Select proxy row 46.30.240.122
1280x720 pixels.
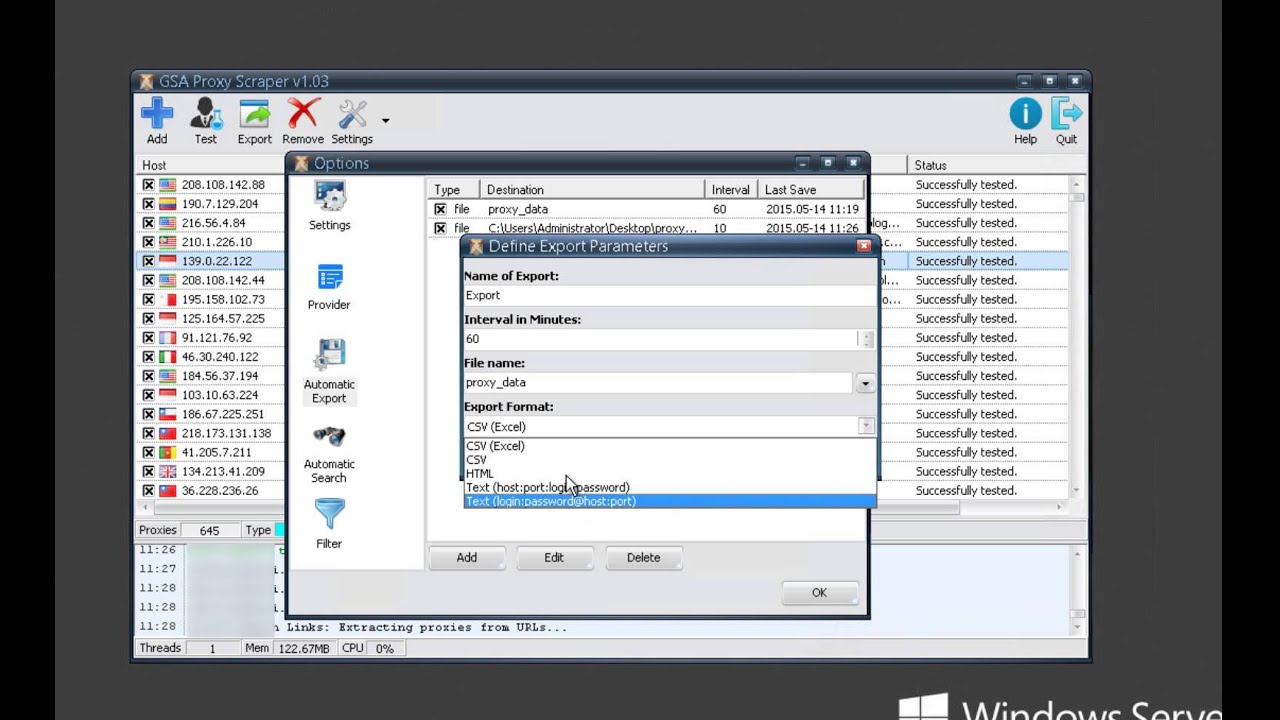click(220, 357)
